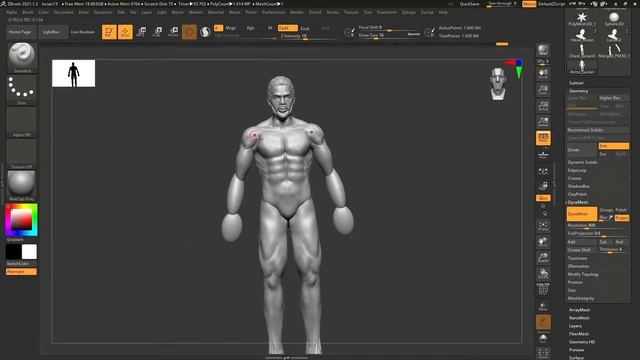The height and width of the screenshot is (360, 640).
Task: Click the Create Shell button
Action: 582,250
